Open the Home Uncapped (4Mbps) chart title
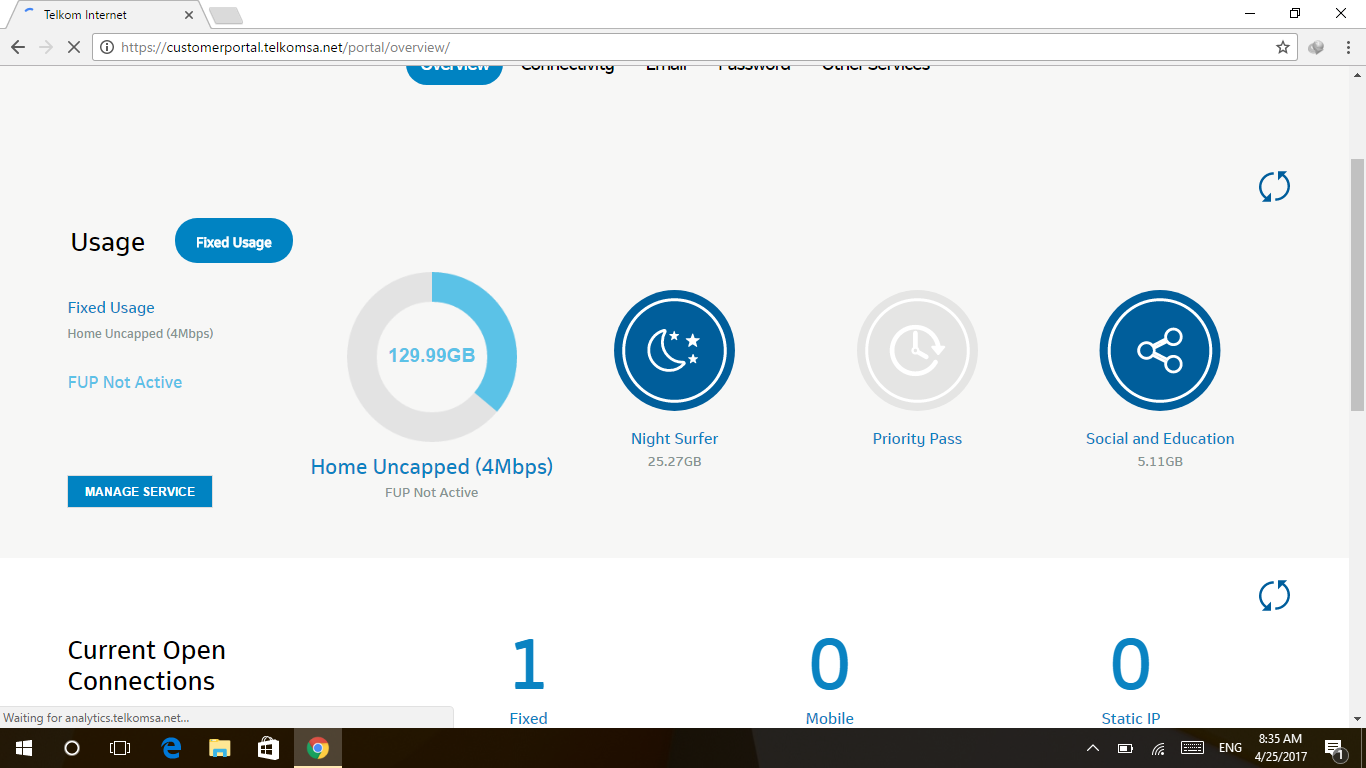Viewport: 1366px width, 768px height. coord(432,467)
